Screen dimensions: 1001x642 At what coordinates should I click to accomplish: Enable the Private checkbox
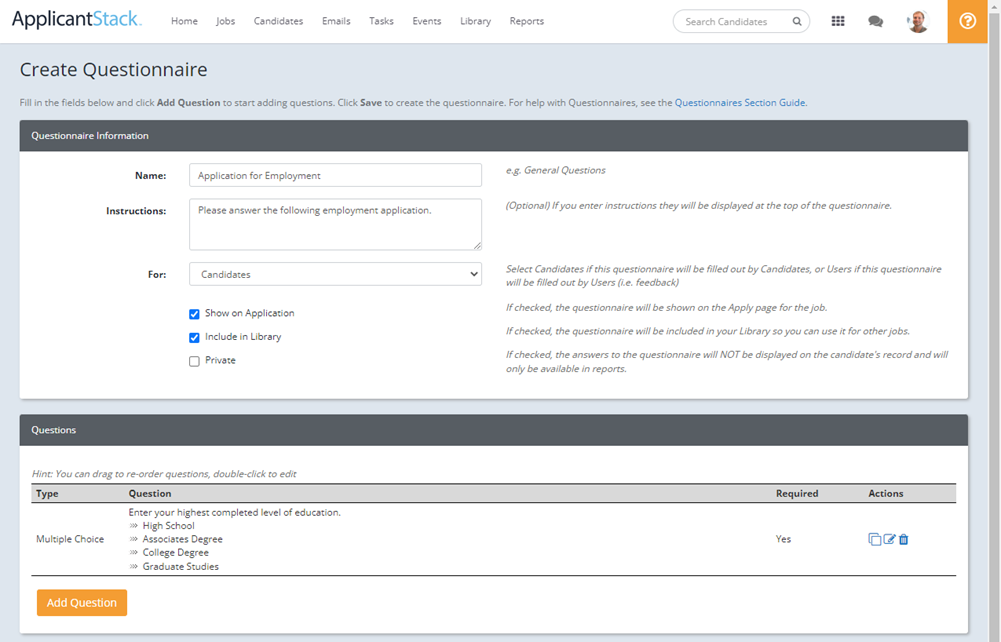pyautogui.click(x=195, y=361)
